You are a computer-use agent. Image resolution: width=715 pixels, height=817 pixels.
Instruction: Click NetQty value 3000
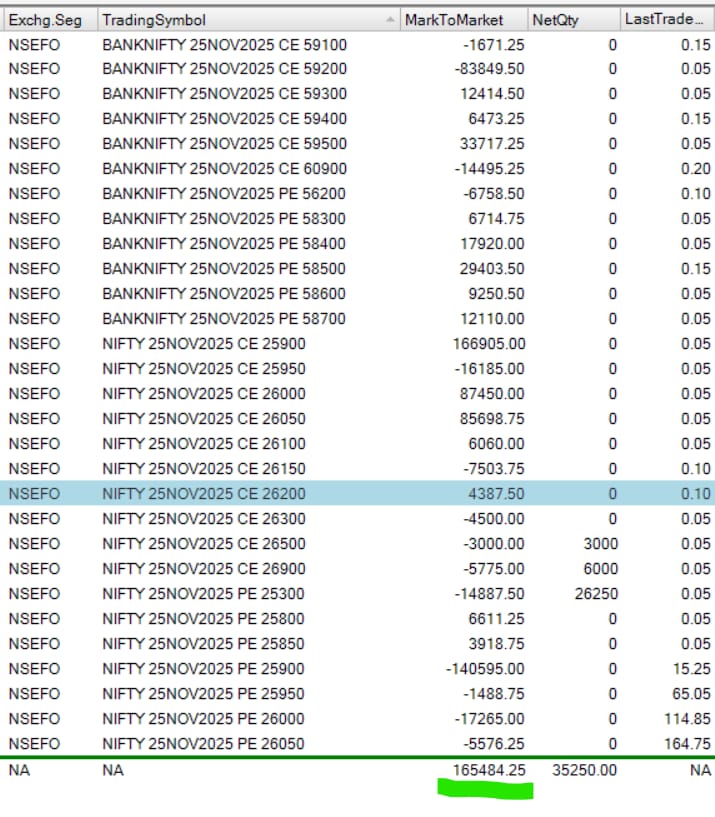coord(600,544)
